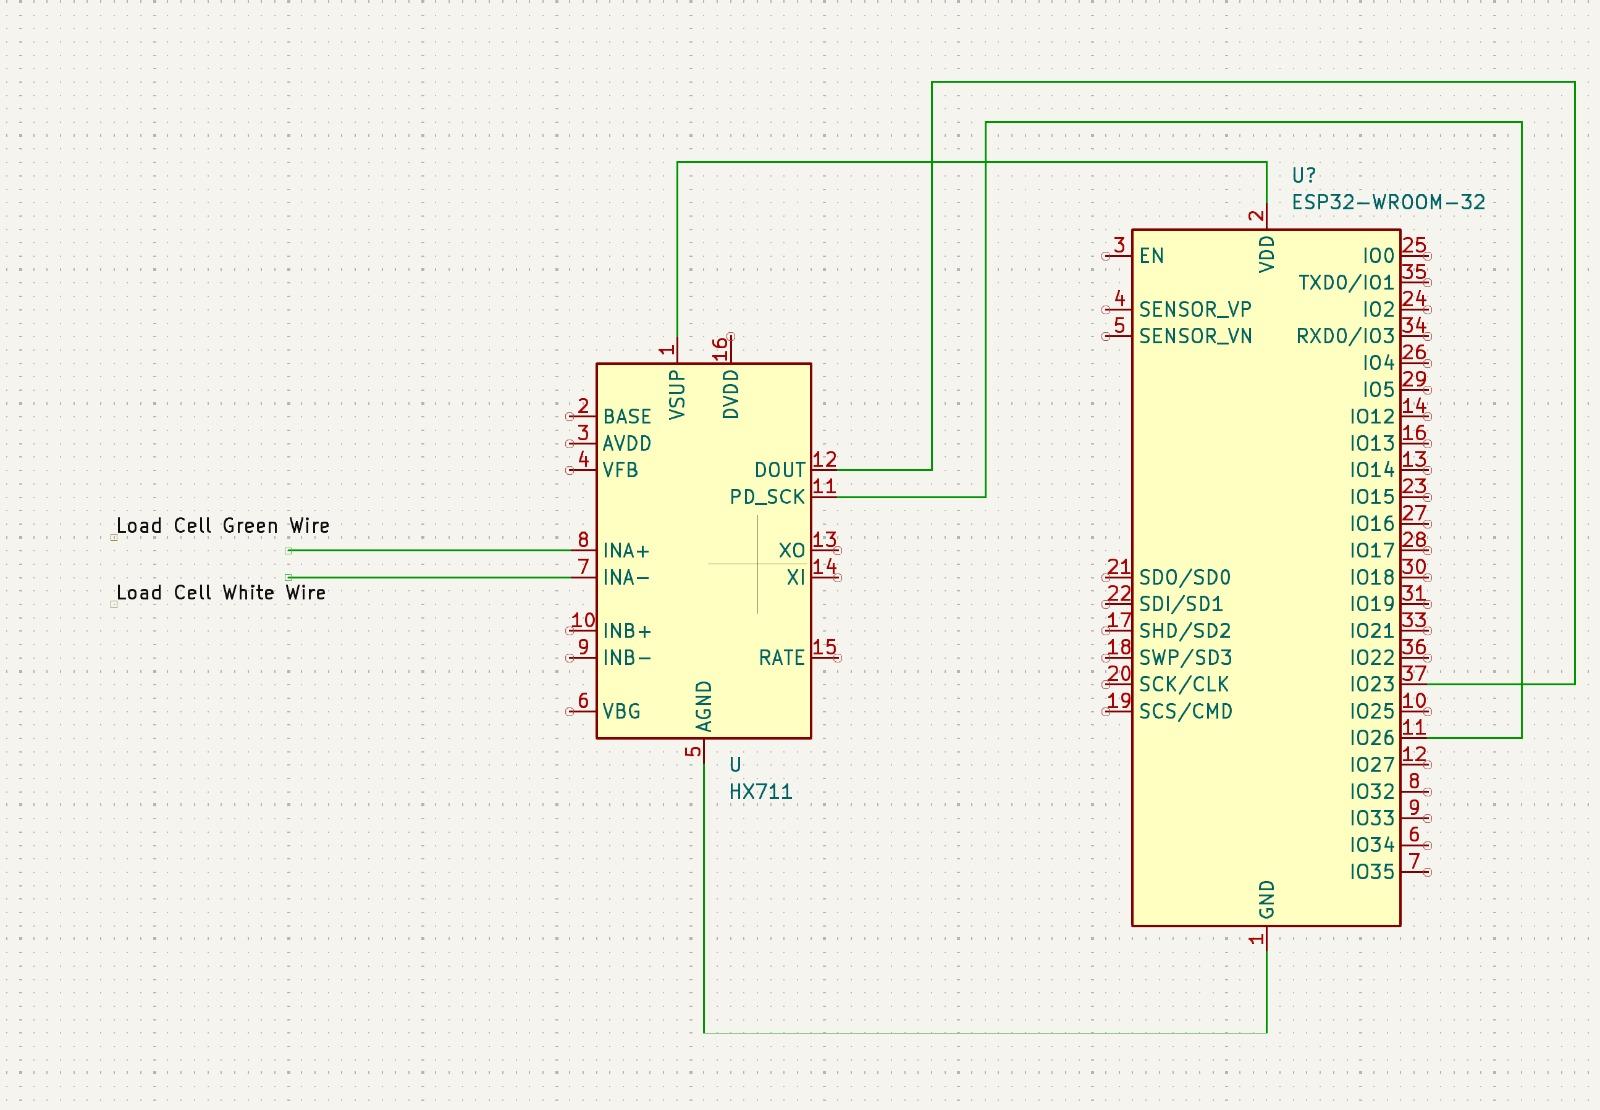Select the VSUP pin label on HX711

coord(677,394)
